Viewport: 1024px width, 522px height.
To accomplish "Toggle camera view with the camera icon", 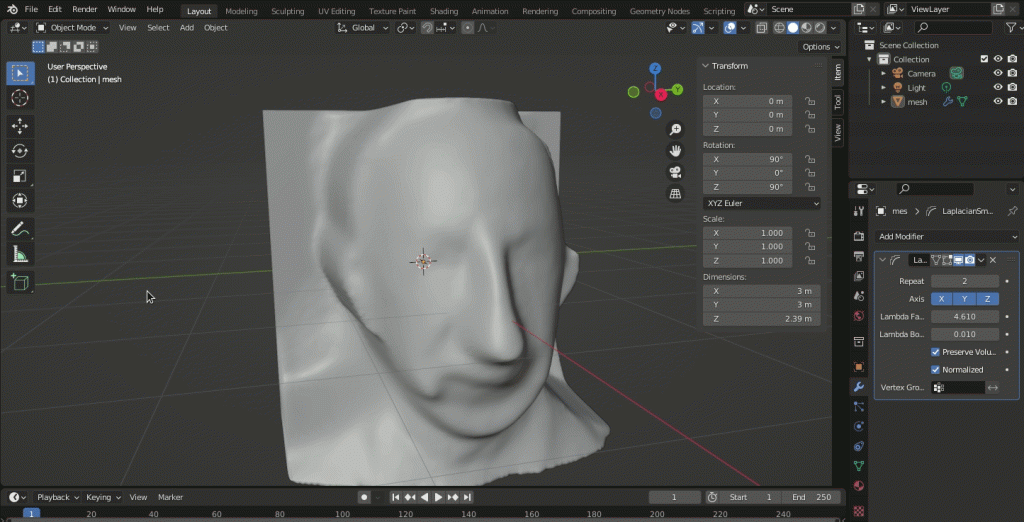I will click(675, 172).
